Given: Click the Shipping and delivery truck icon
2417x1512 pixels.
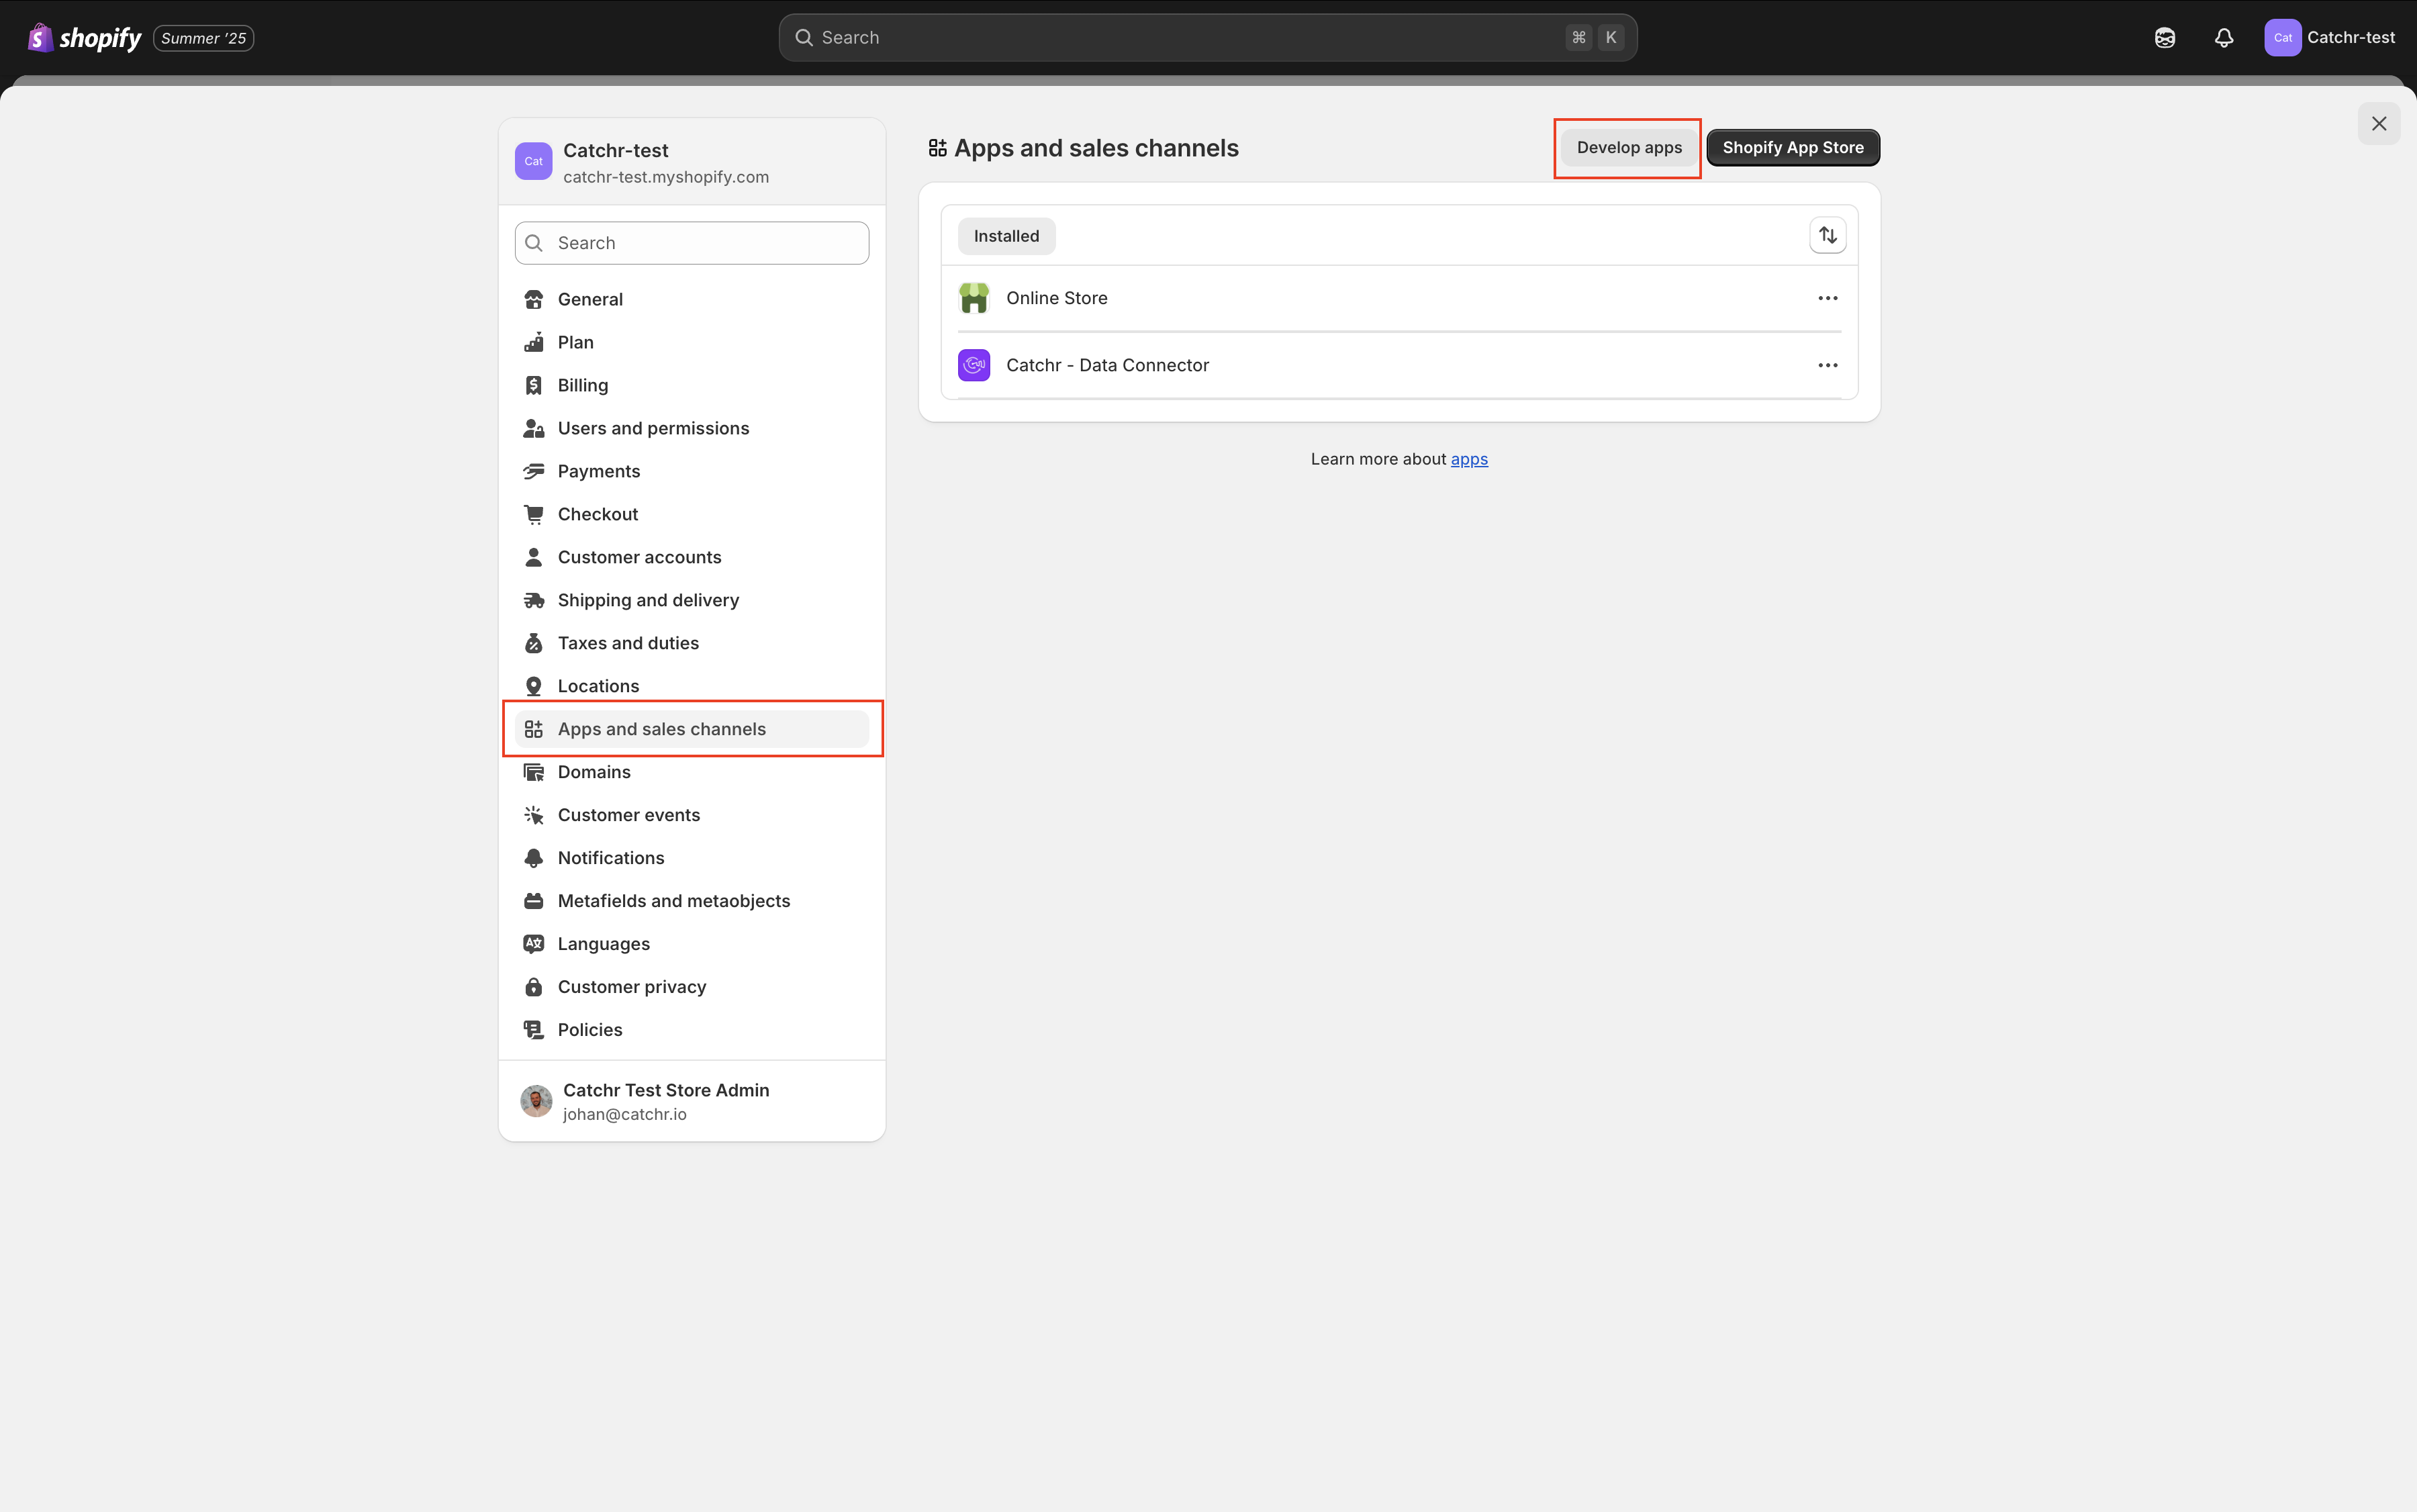Looking at the screenshot, I should tap(534, 600).
